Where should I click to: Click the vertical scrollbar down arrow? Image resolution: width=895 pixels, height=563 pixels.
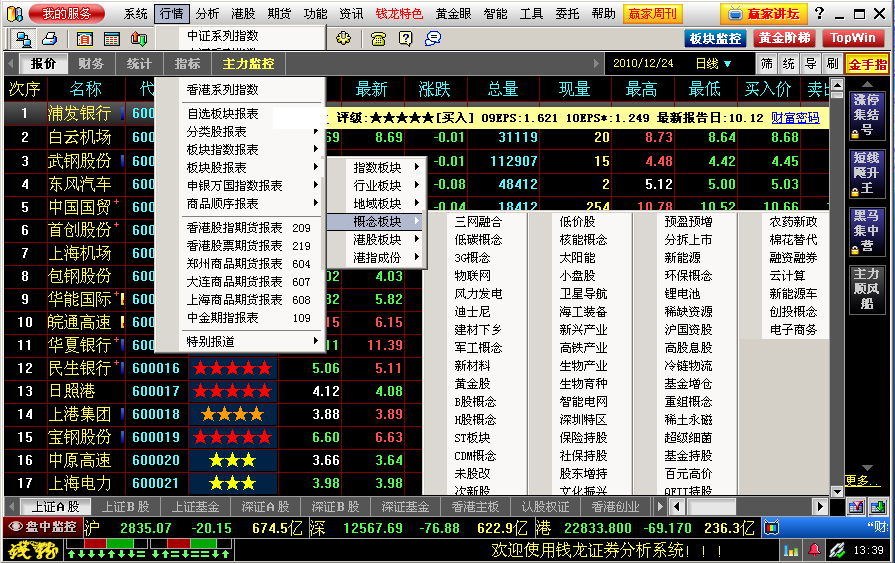pos(837,492)
